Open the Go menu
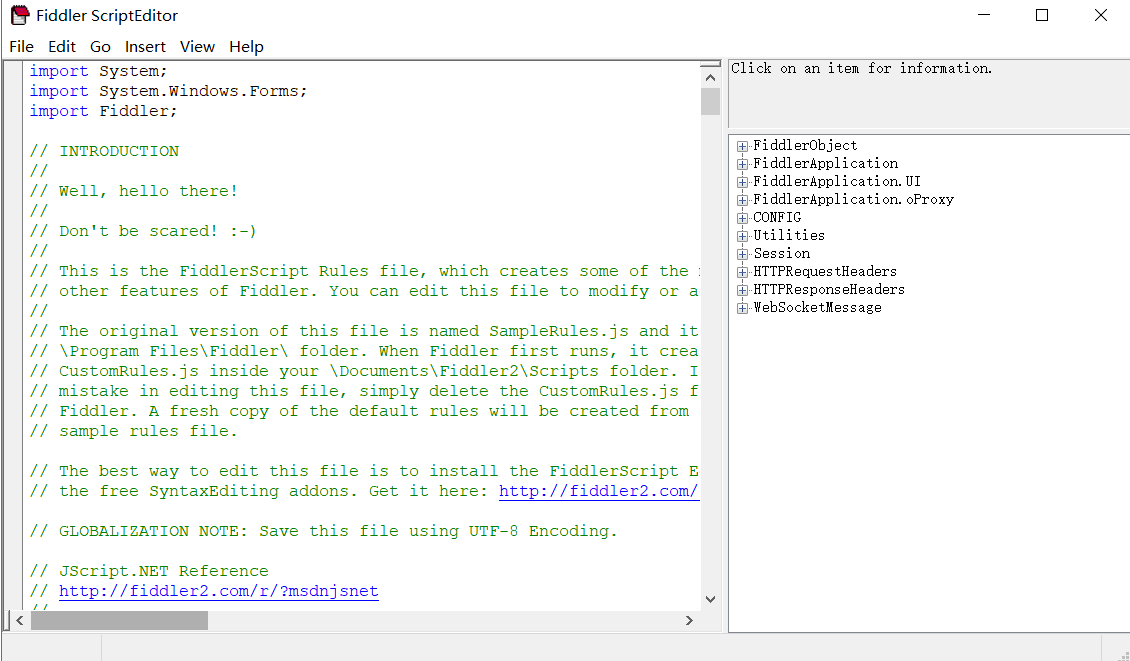 pos(100,46)
